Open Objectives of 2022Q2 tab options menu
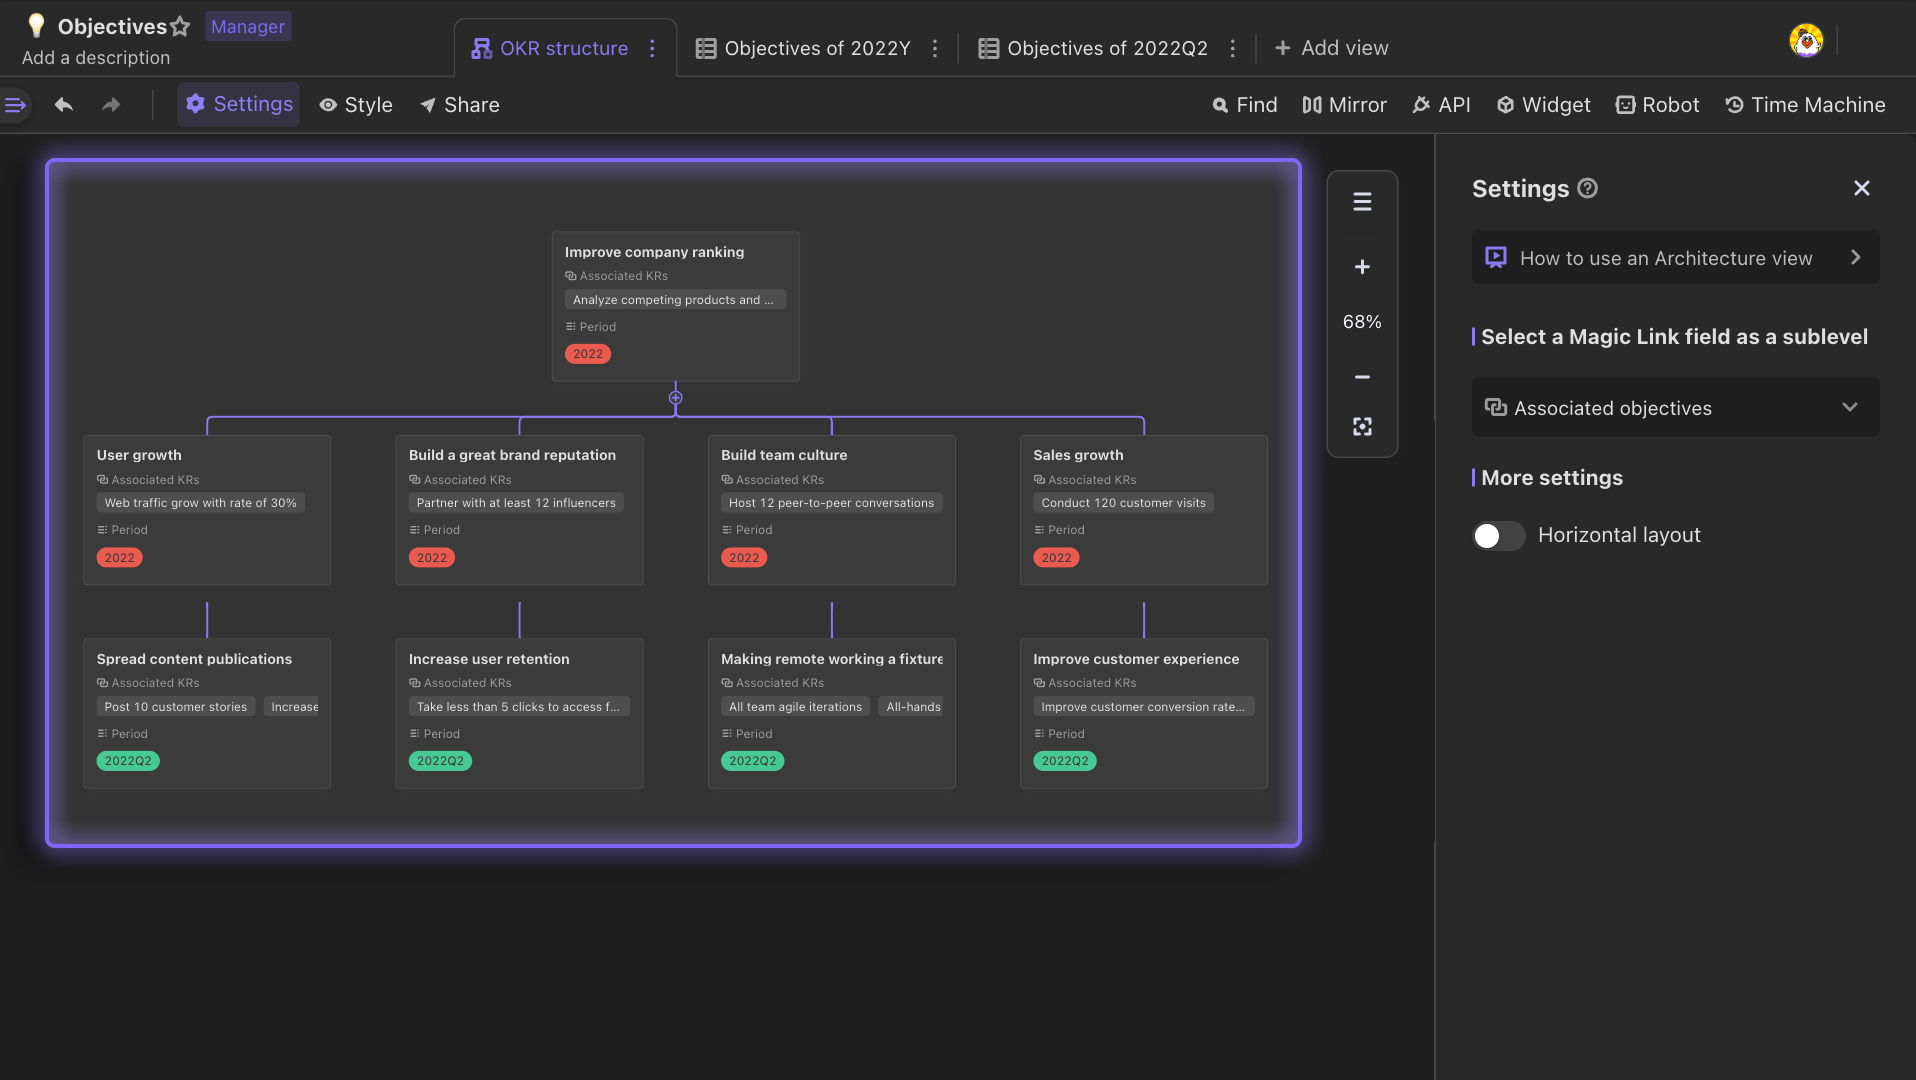Screen dimensions: 1916x1080 coord(1232,48)
